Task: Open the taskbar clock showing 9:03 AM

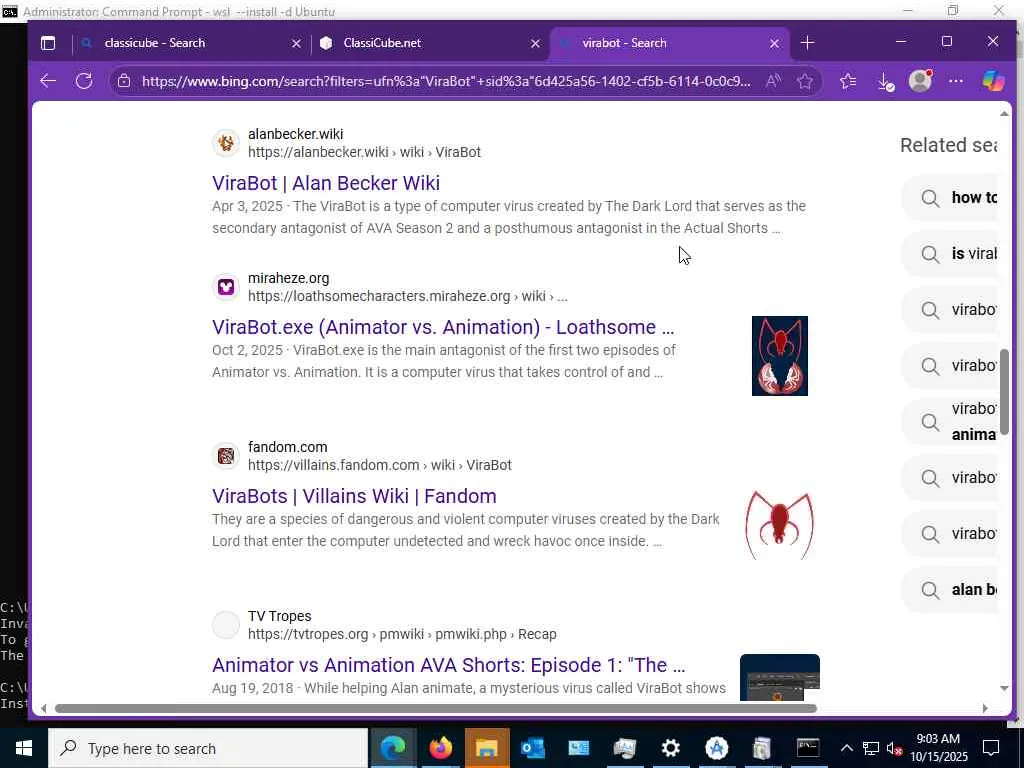Action: [x=938, y=748]
